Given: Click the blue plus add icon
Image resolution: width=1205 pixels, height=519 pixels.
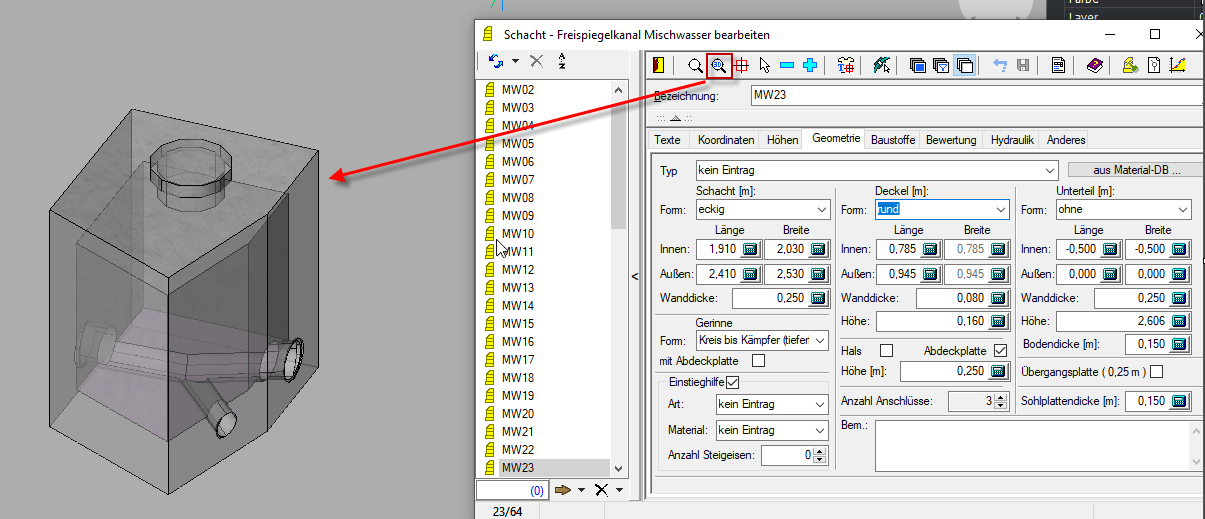Looking at the screenshot, I should 810,66.
